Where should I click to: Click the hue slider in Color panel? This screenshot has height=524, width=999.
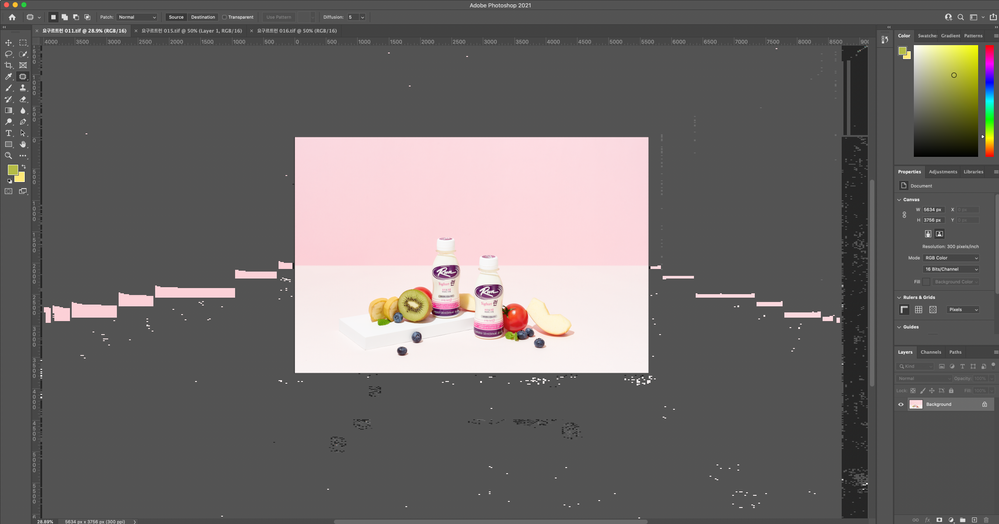(989, 101)
